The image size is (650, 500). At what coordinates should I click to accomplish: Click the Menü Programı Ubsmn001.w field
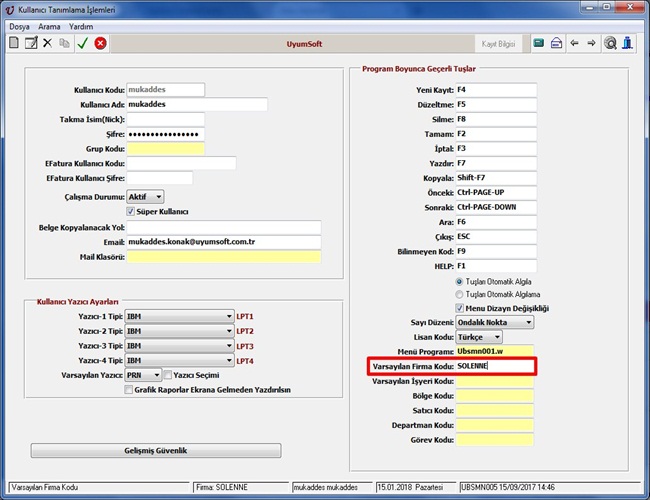[495, 351]
